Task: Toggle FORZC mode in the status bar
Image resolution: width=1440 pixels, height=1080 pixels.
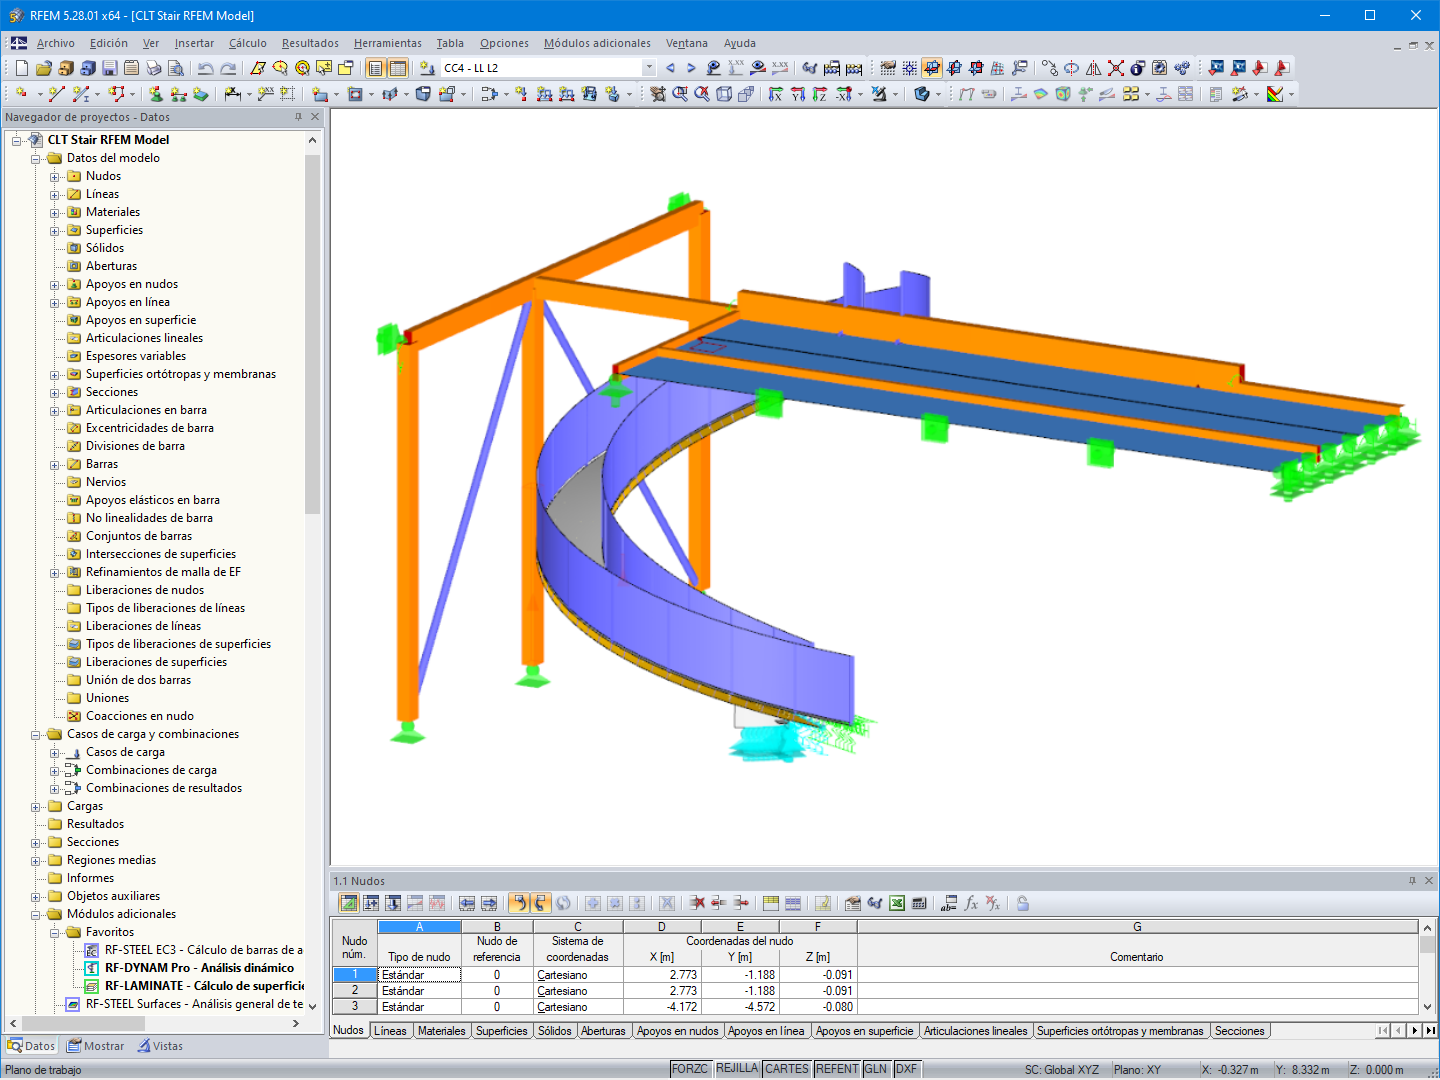Action: click(691, 1068)
